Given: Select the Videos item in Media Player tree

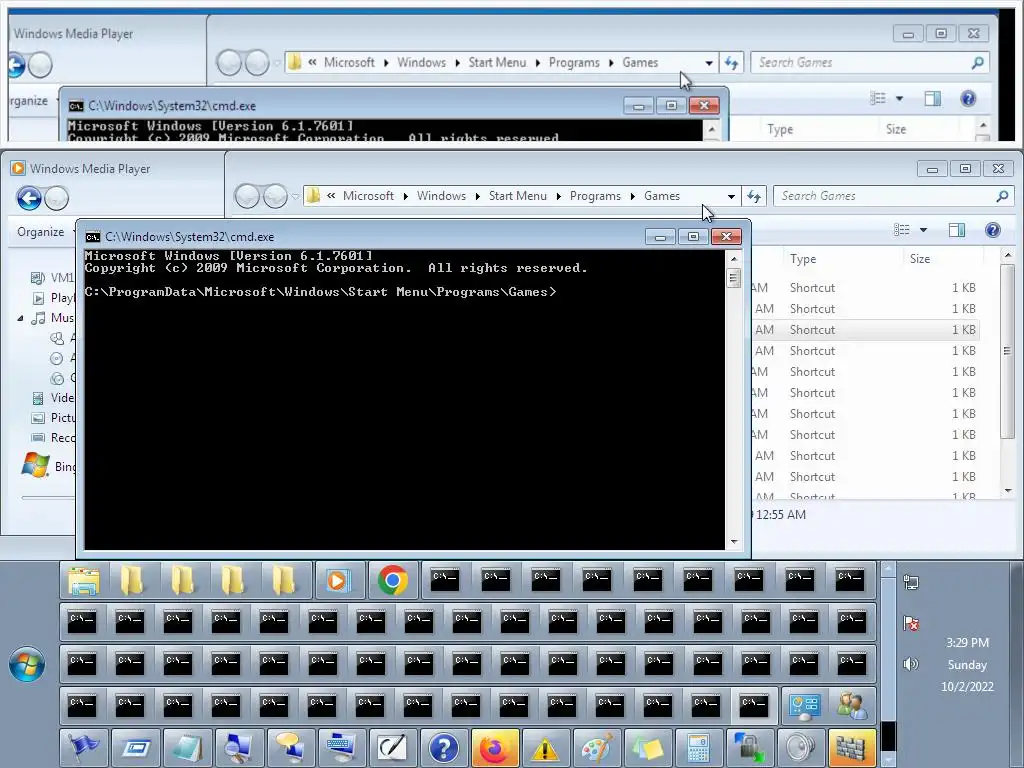Looking at the screenshot, I should (54, 398).
